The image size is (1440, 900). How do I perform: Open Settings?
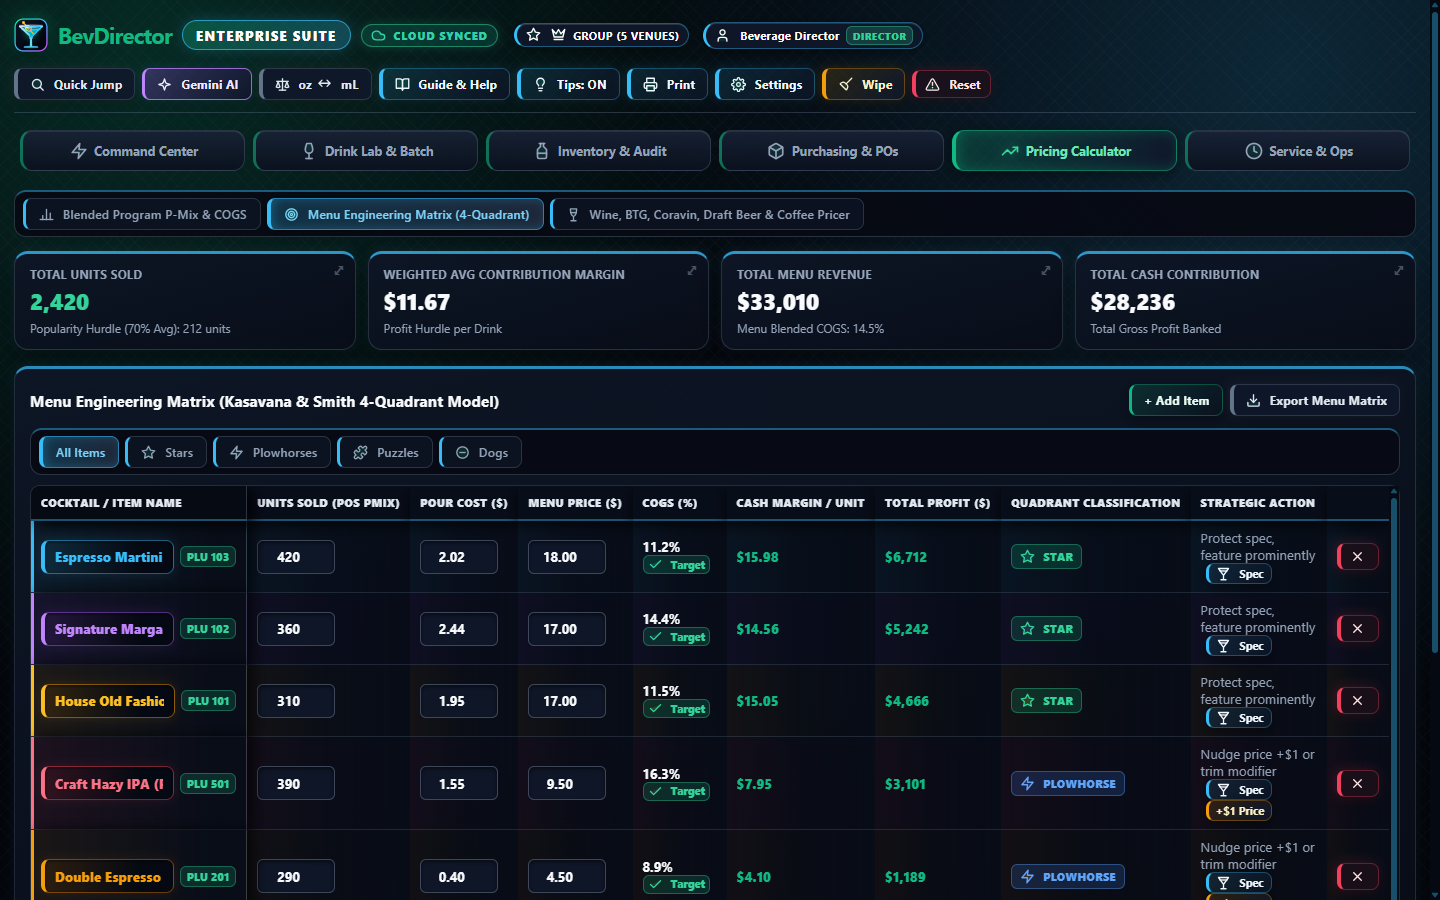click(765, 85)
